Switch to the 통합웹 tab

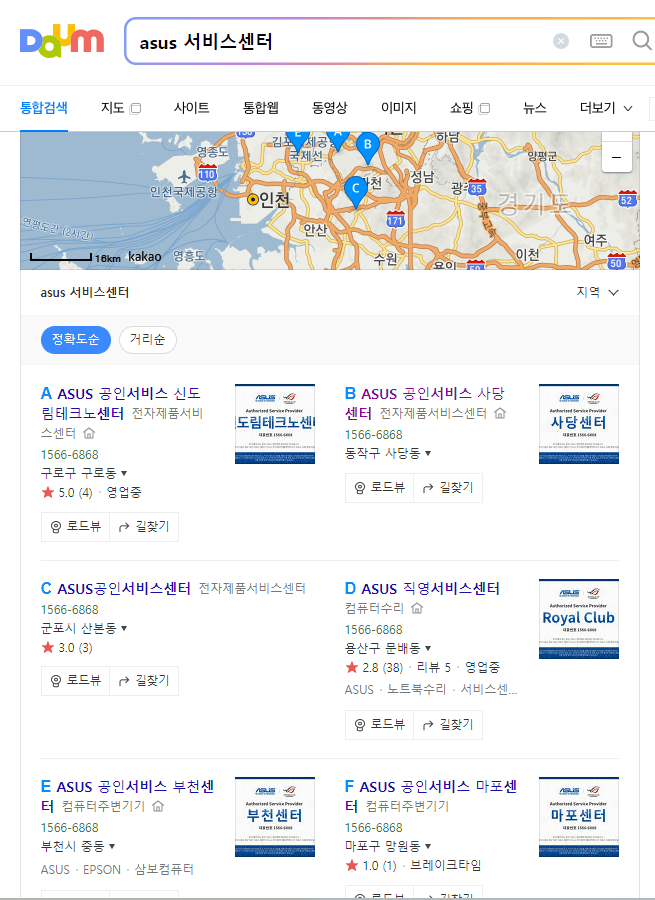[261, 108]
